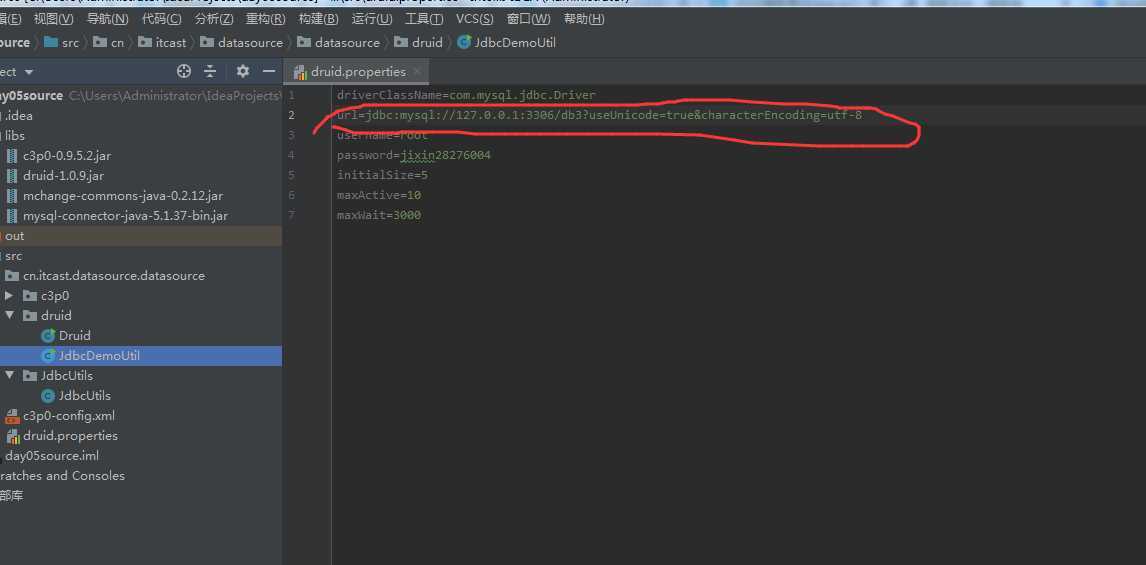Click the initialSize=5 line
The height and width of the screenshot is (565, 1146).
click(382, 175)
